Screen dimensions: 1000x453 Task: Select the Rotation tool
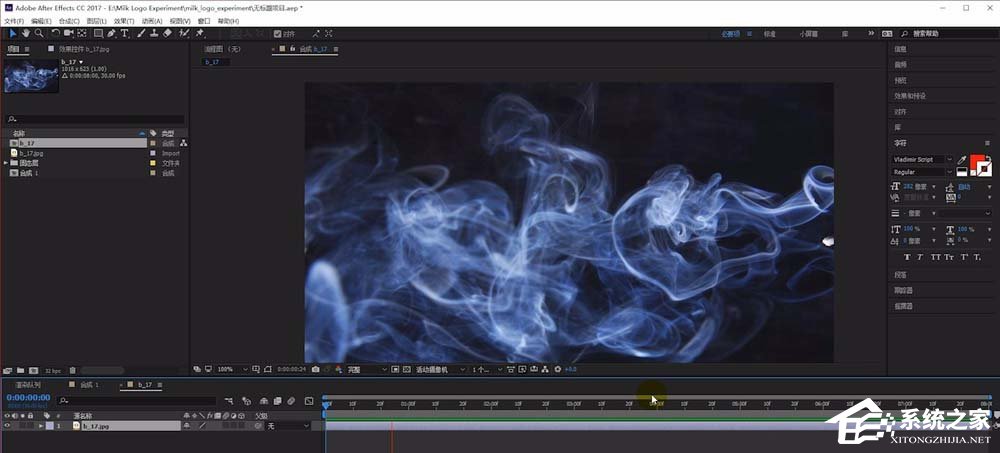click(x=56, y=33)
